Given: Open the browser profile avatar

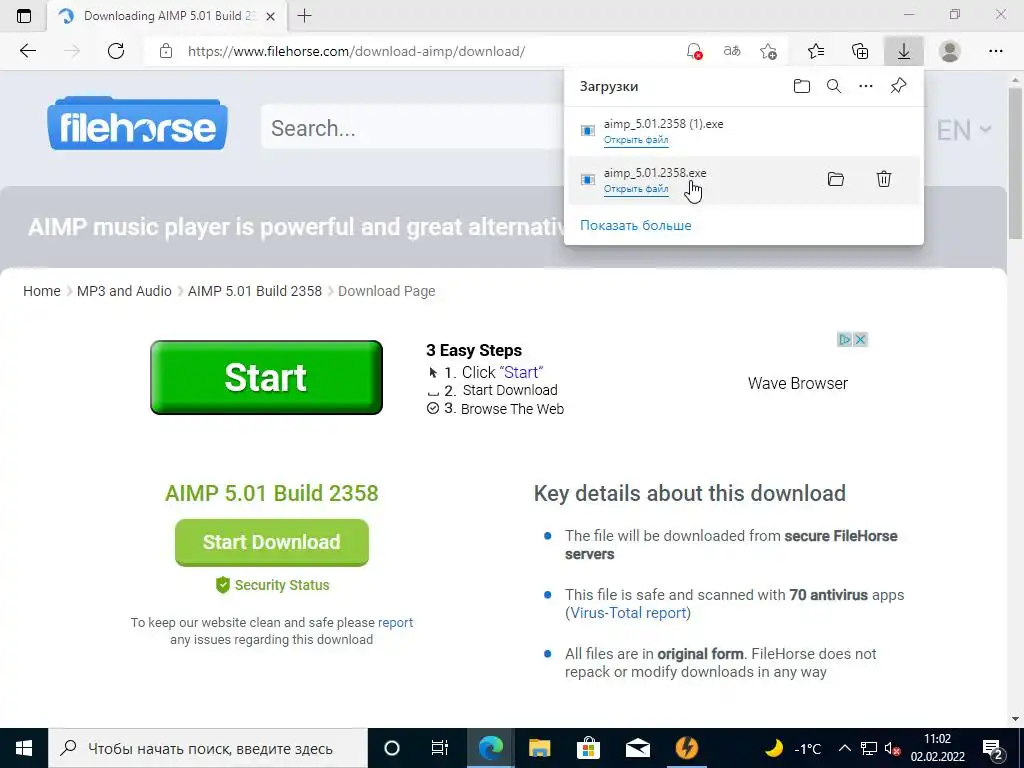Looking at the screenshot, I should [x=950, y=51].
